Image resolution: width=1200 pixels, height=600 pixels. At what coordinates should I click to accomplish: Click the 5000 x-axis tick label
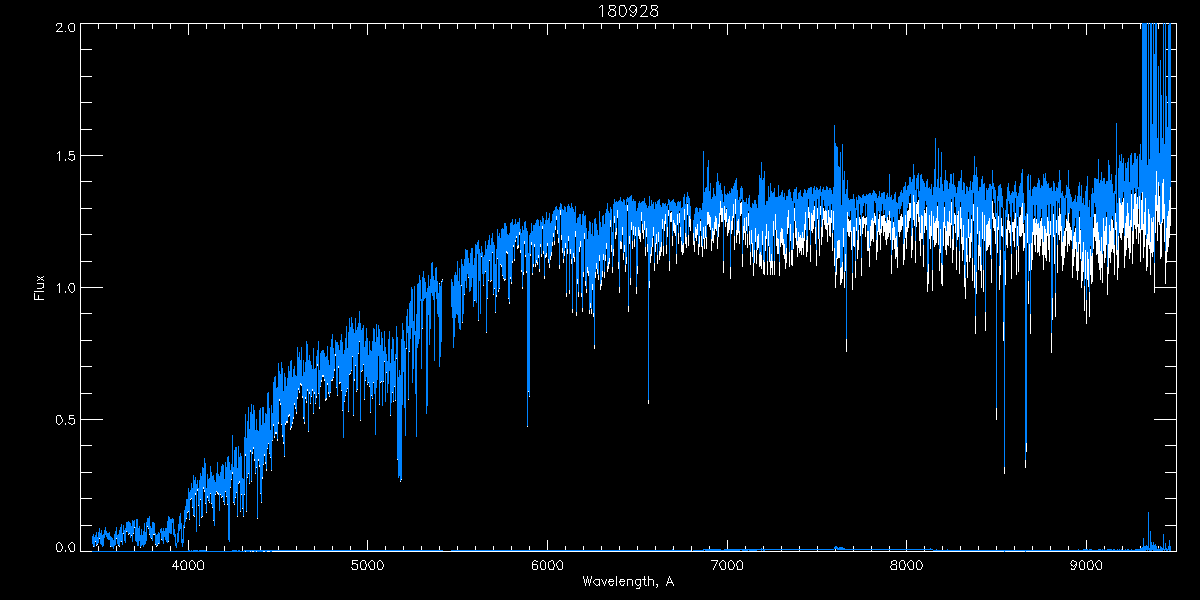point(367,565)
